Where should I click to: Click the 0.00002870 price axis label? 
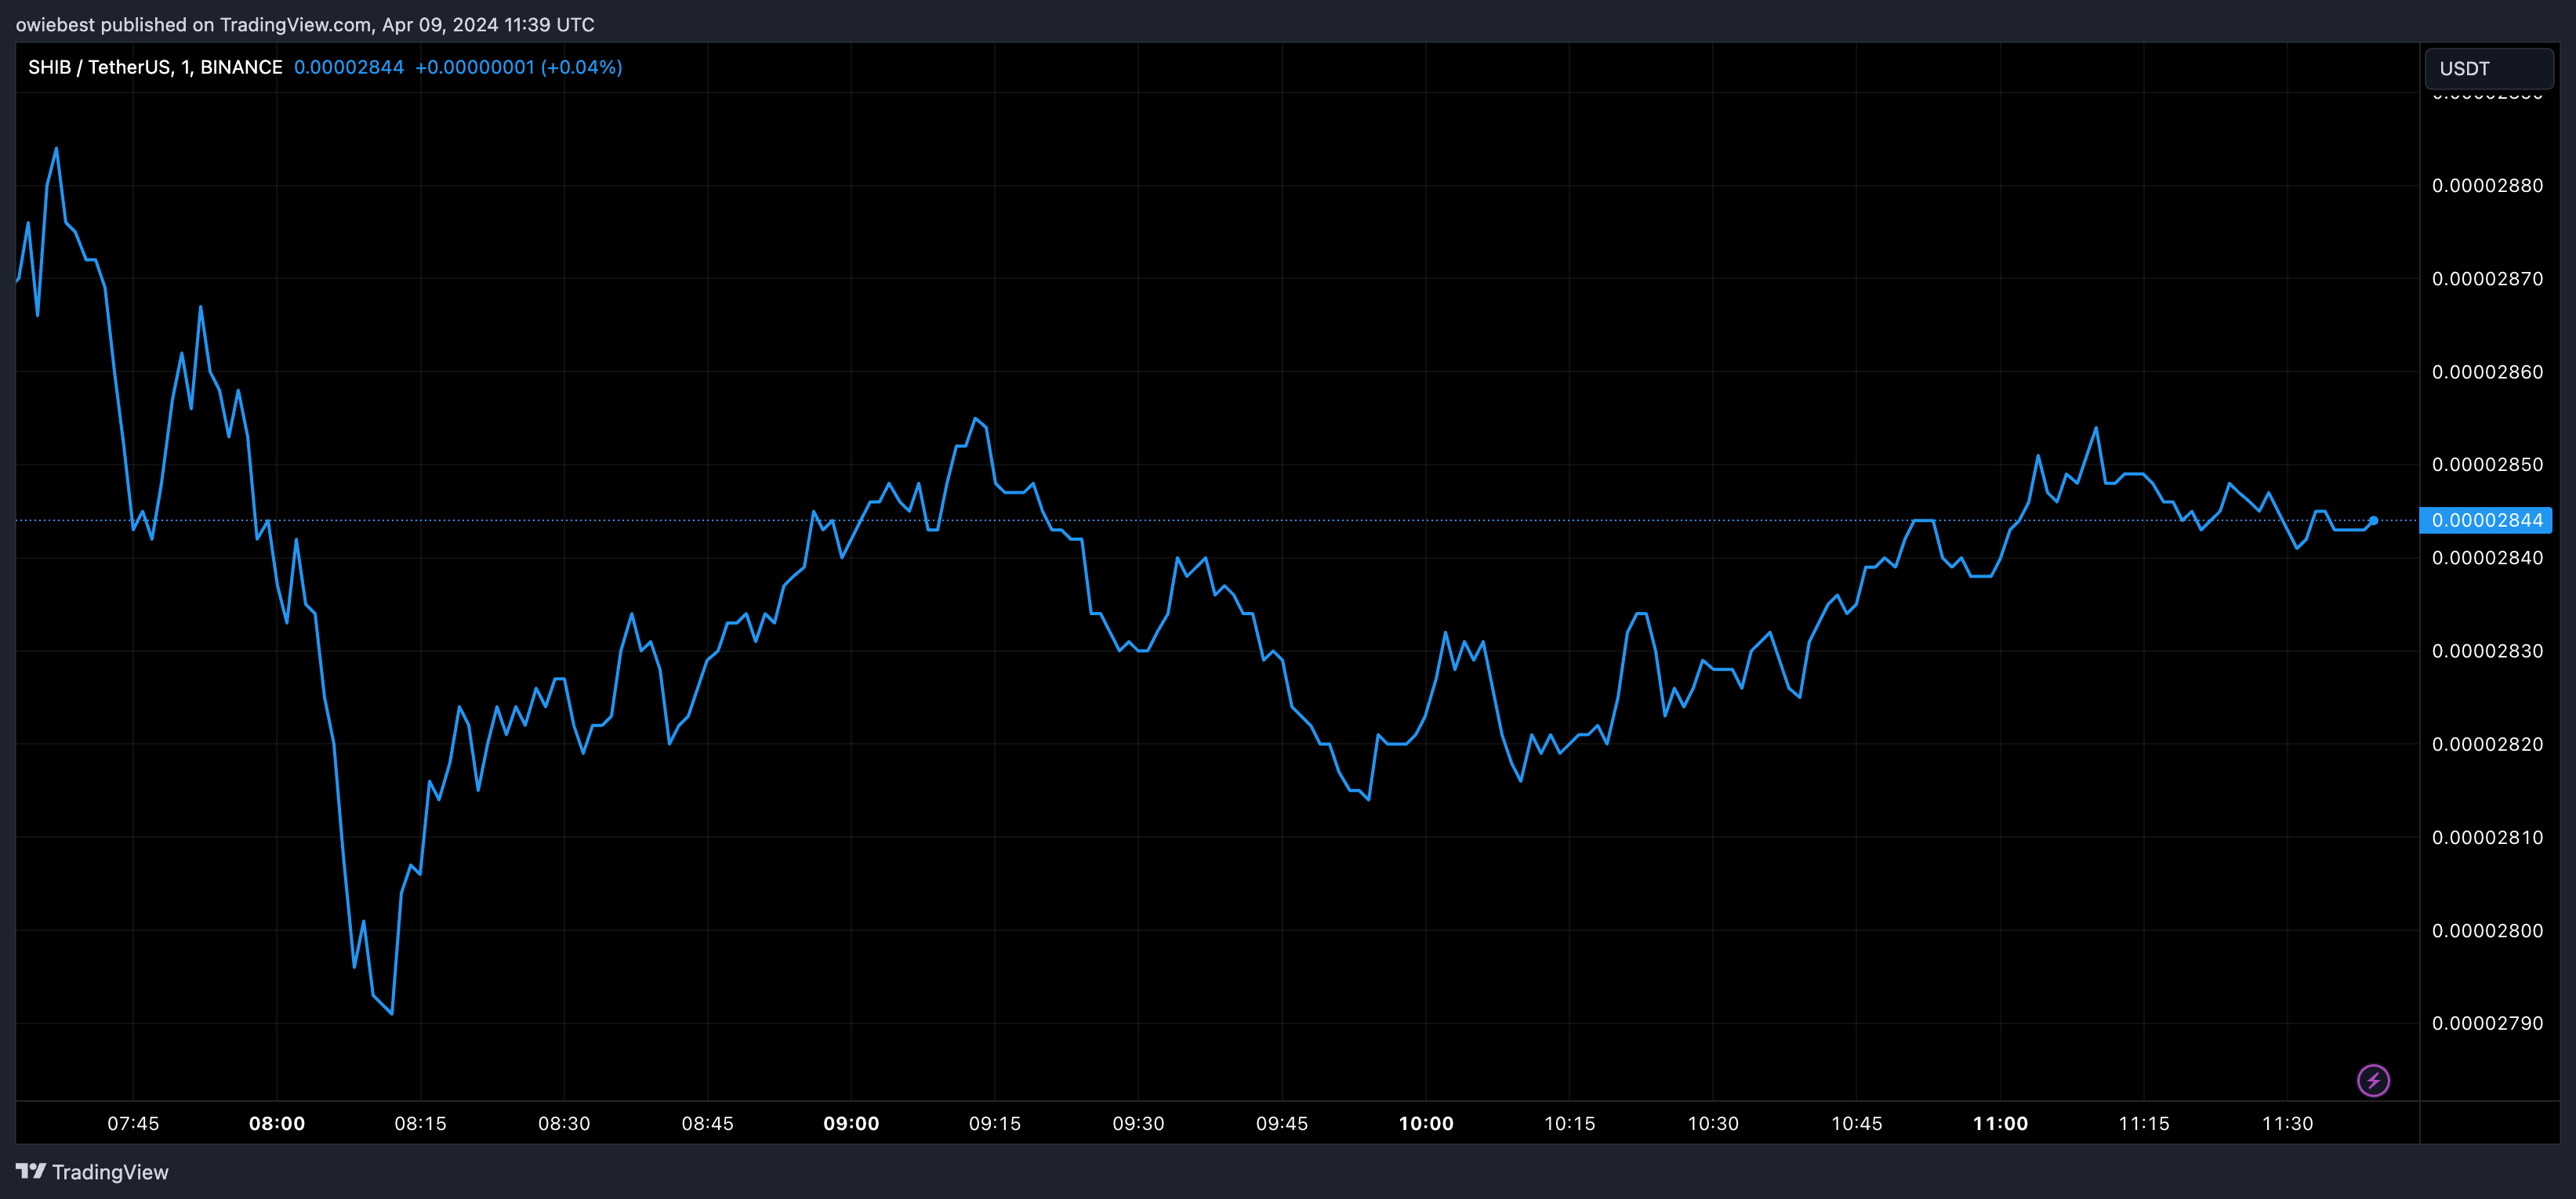point(2487,279)
